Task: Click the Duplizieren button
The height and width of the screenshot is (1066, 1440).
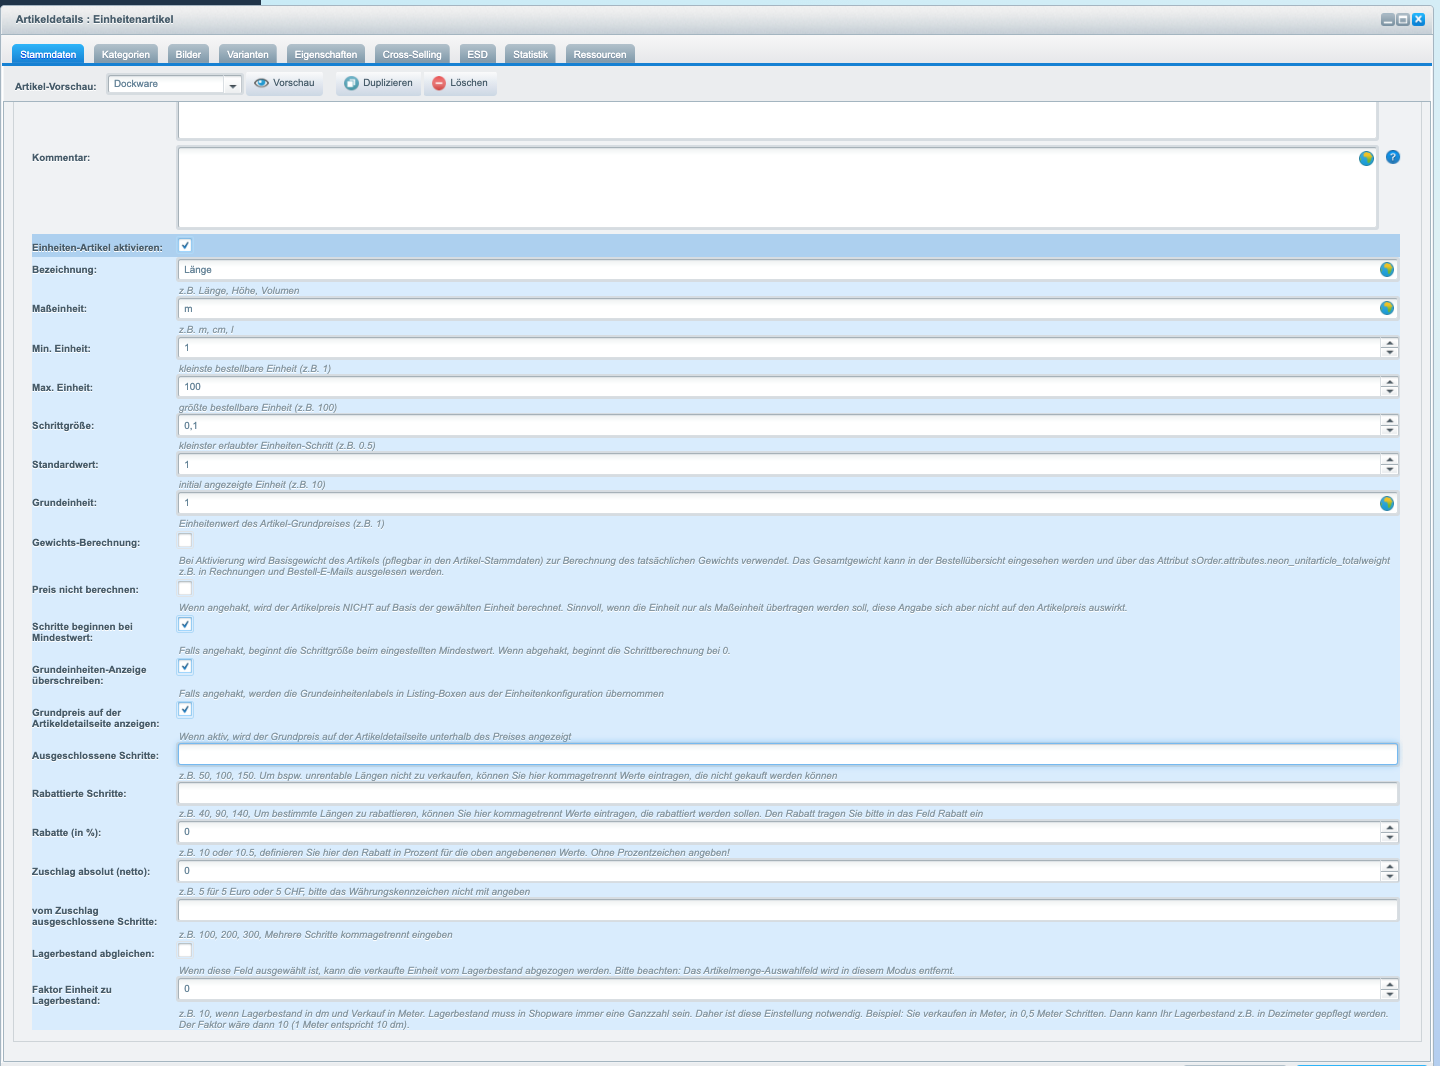Action: pos(378,83)
